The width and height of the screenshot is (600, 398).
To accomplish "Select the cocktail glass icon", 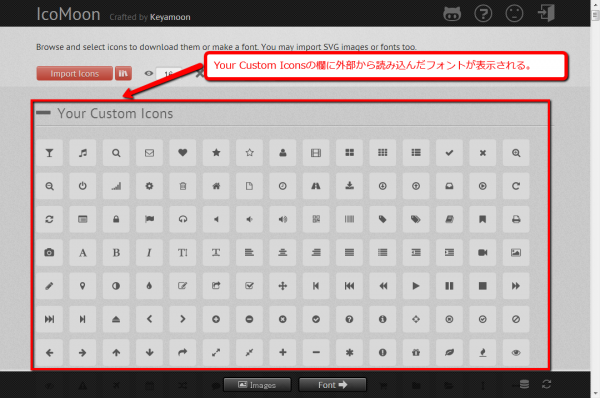I will 49,153.
